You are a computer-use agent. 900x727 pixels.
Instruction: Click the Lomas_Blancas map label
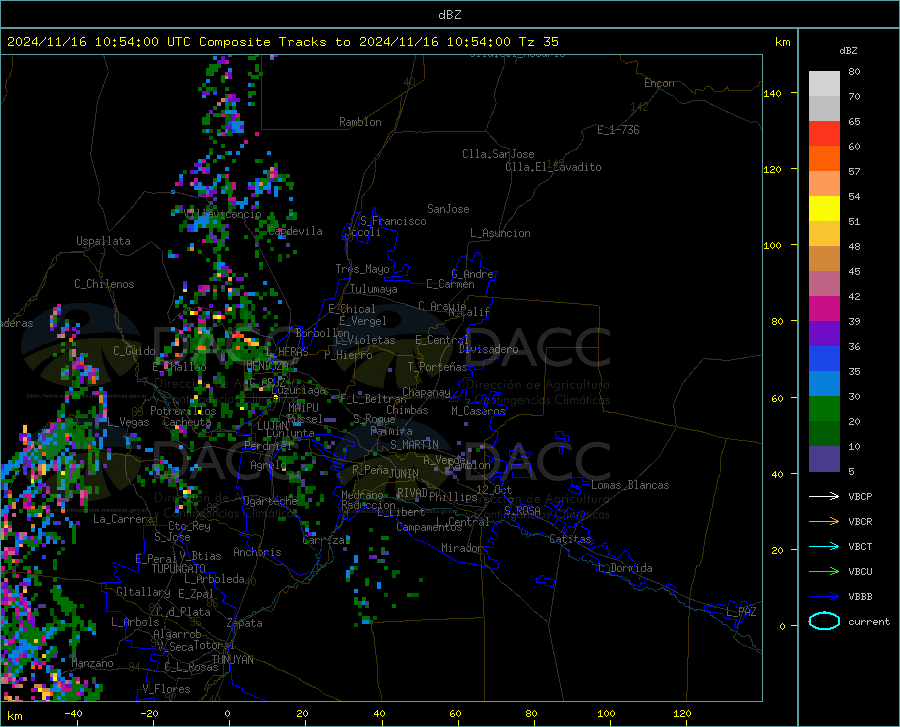tap(630, 485)
